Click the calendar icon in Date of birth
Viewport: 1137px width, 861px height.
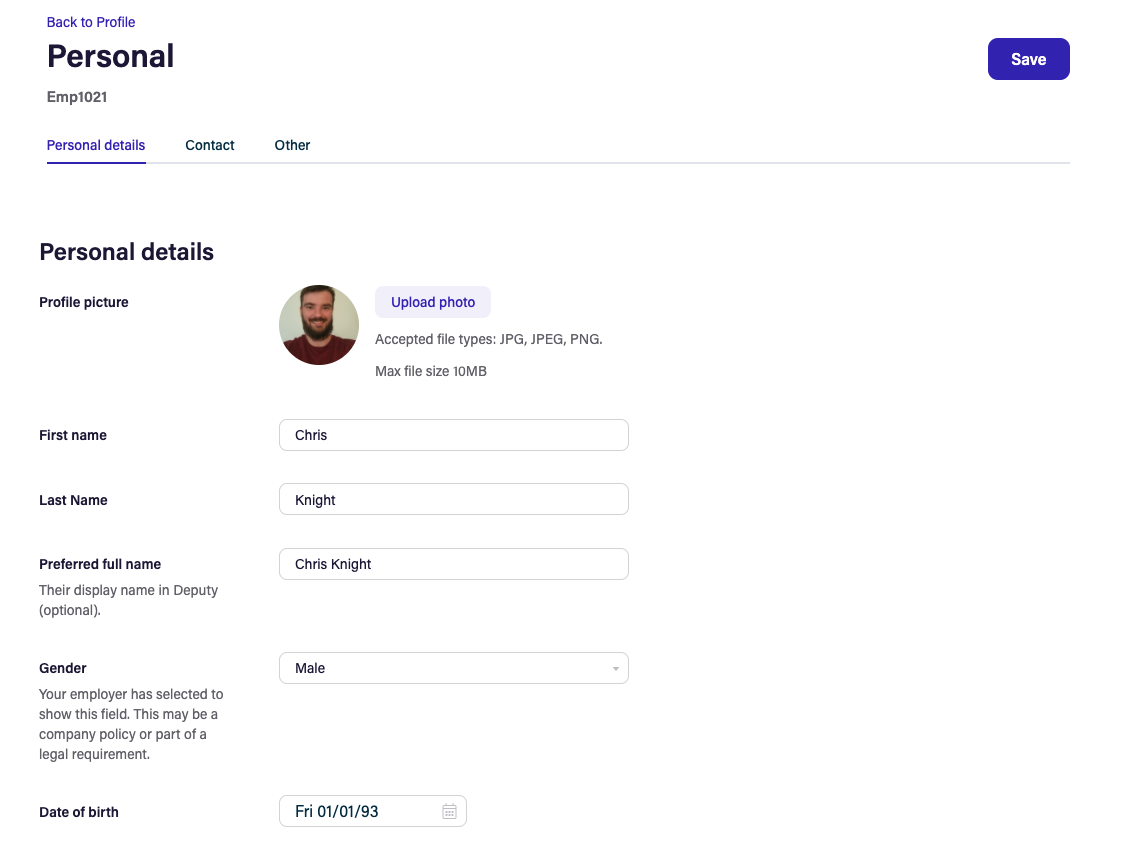pos(449,811)
